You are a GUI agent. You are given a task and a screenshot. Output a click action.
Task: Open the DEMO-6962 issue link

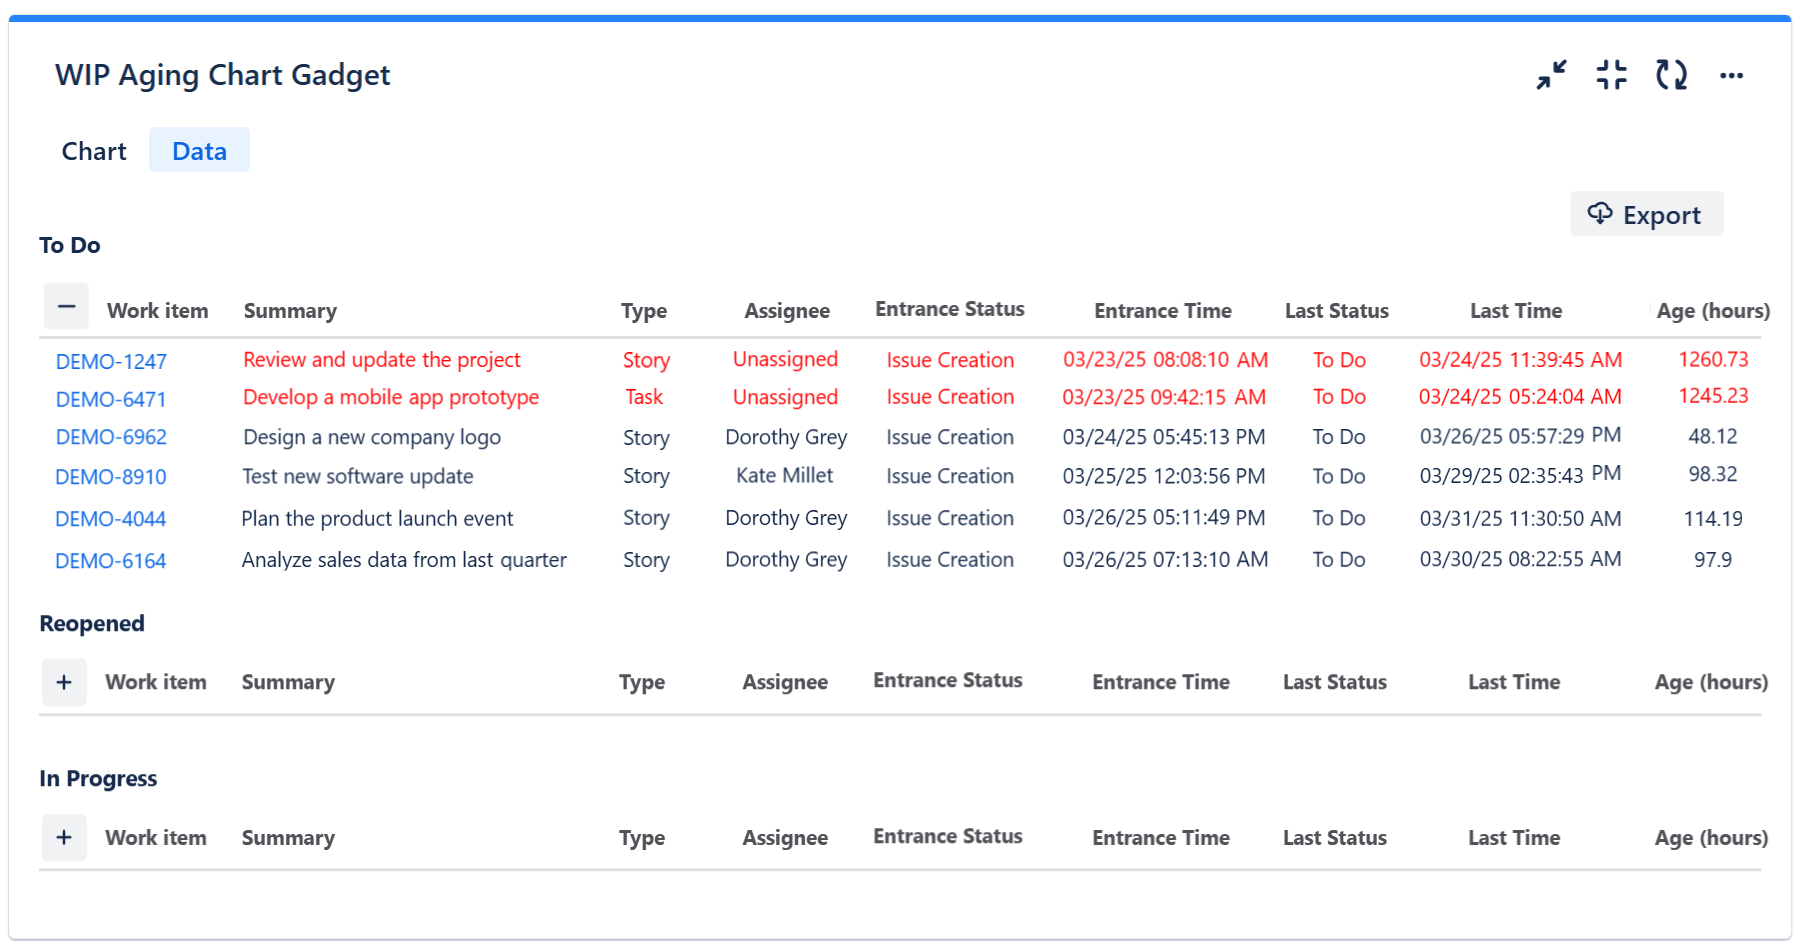click(111, 438)
